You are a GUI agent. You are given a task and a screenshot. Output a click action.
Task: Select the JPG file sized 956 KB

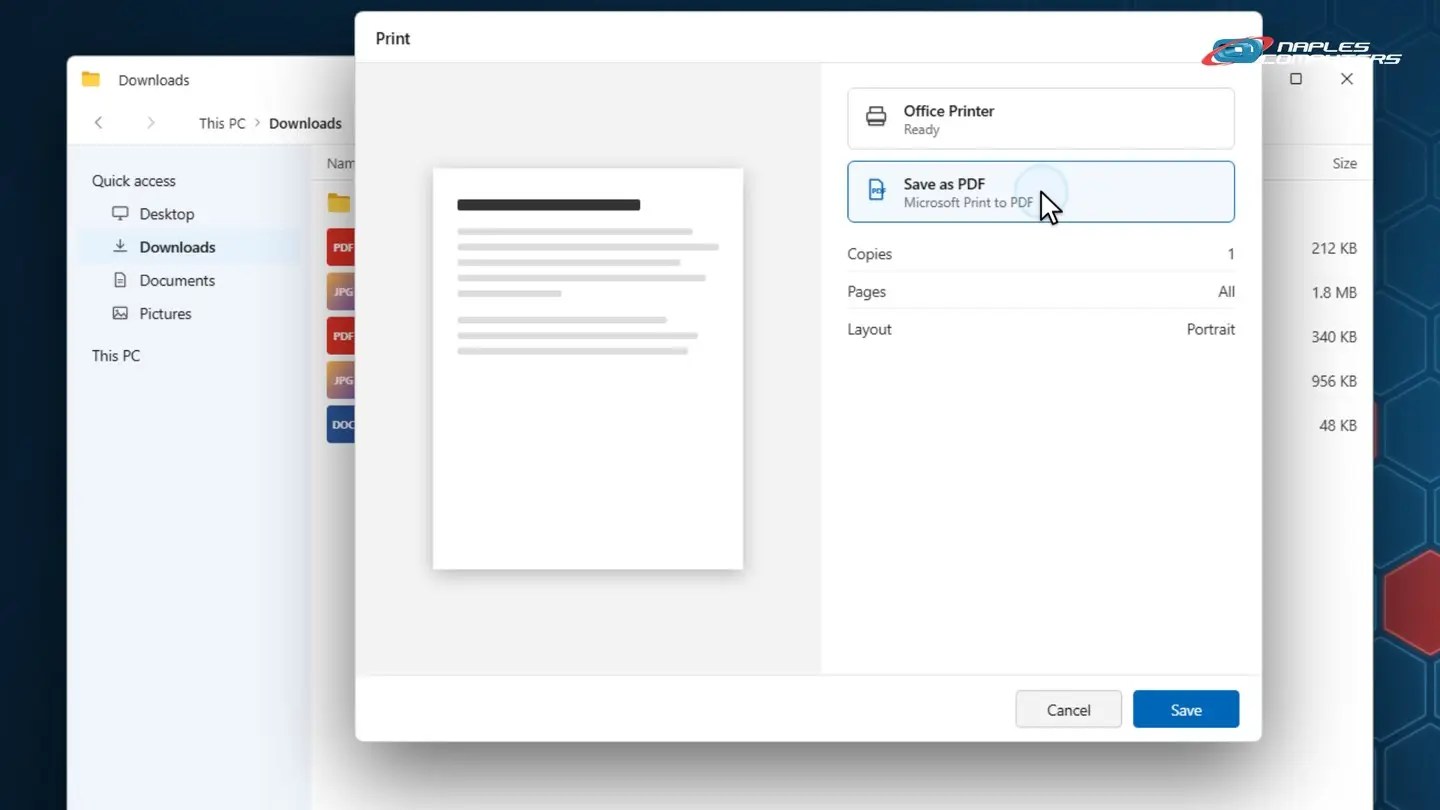pos(341,380)
